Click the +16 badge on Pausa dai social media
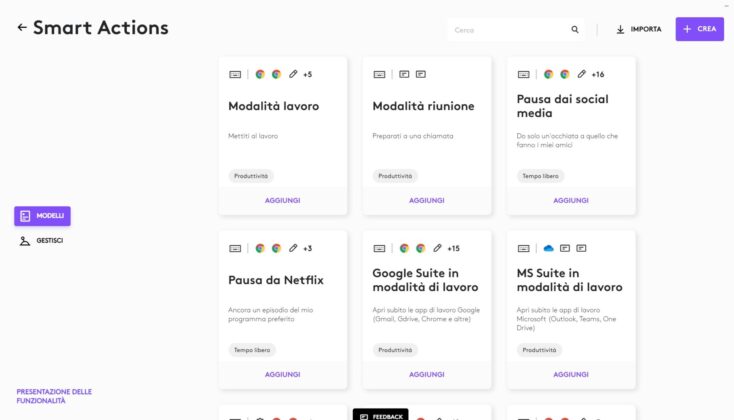This screenshot has height=420, width=734. coord(598,74)
